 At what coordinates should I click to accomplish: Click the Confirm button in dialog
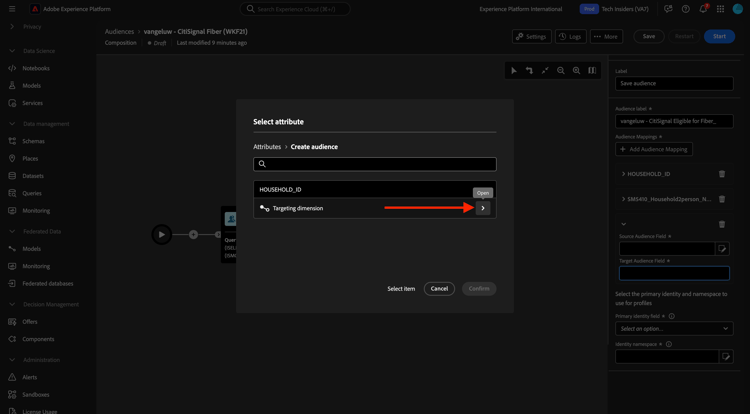coord(479,289)
